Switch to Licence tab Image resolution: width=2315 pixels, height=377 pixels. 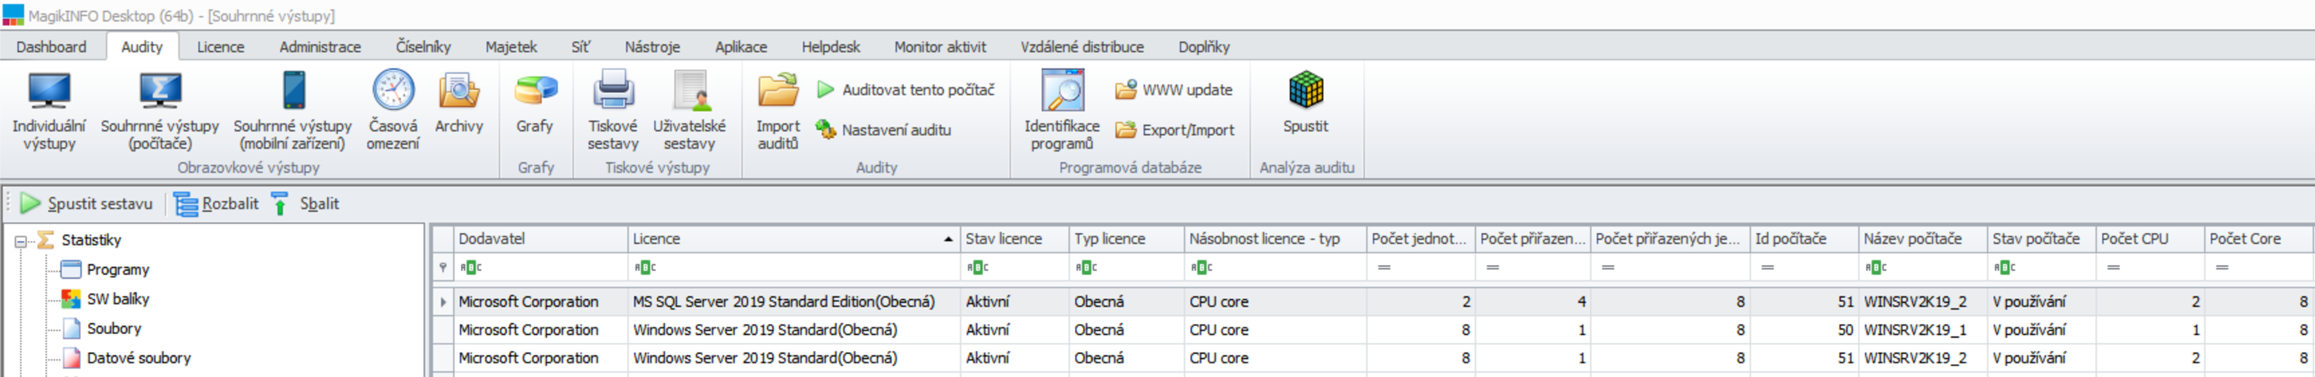coord(220,47)
